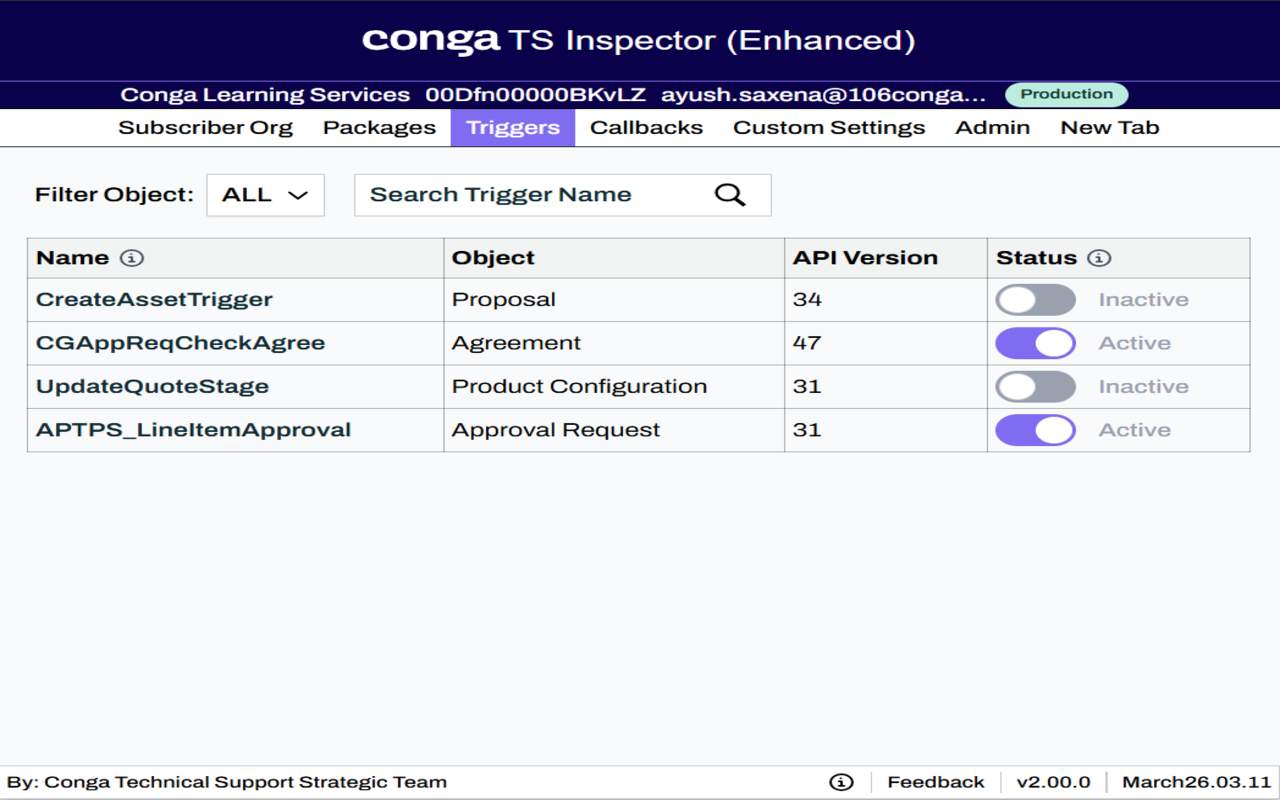1280x800 pixels.
Task: Click the Conga Technical Support Strategic Team credit
Action: click(227, 782)
